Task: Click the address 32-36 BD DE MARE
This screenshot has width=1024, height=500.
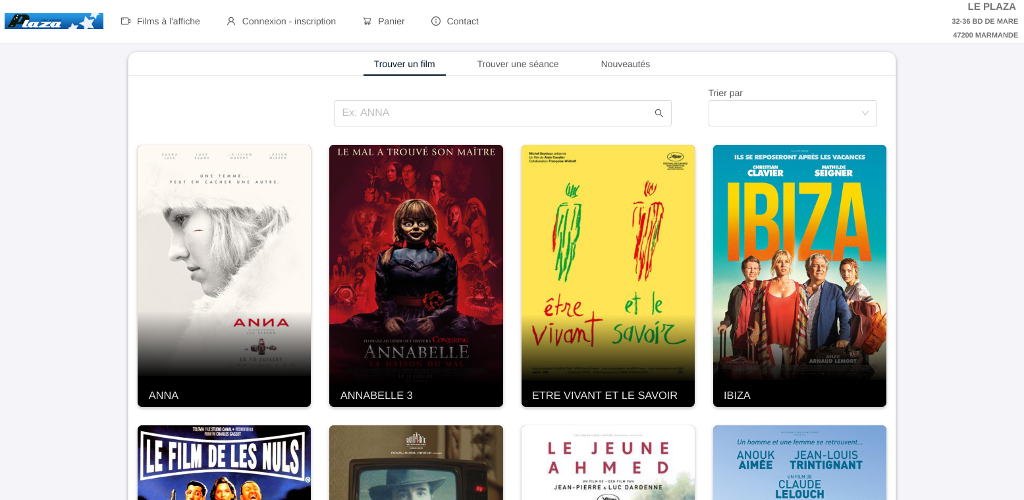Action: [x=984, y=21]
